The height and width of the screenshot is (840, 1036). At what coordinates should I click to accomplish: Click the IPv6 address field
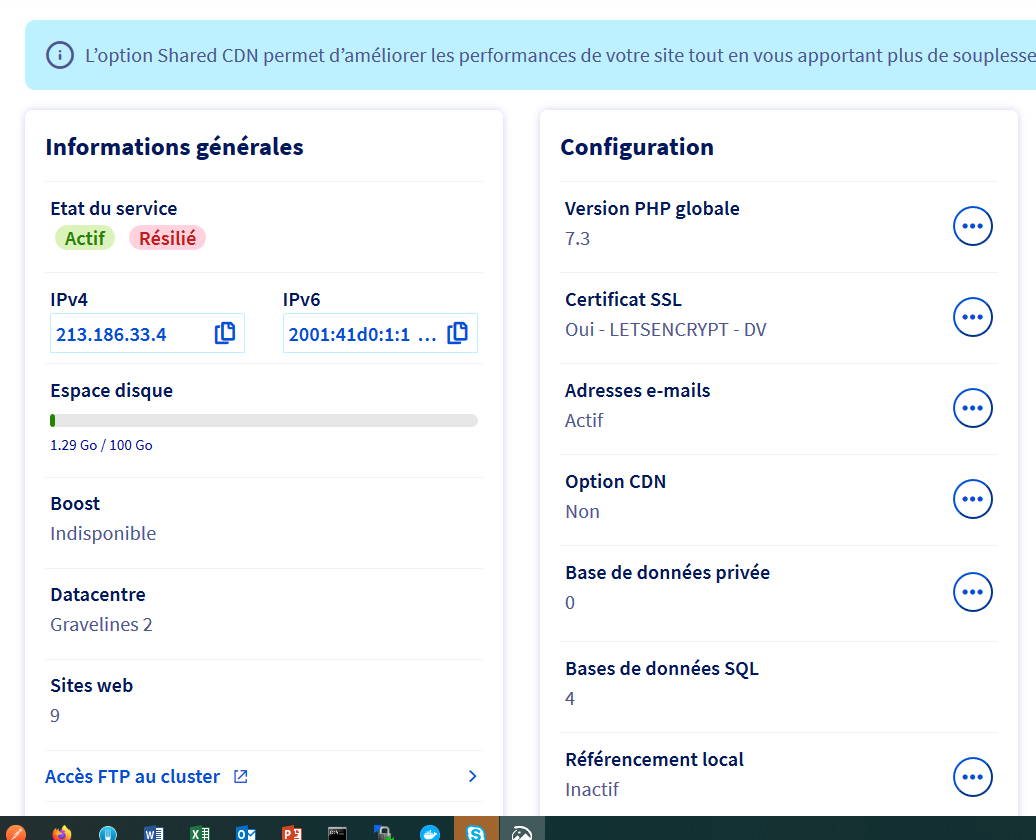pos(361,334)
